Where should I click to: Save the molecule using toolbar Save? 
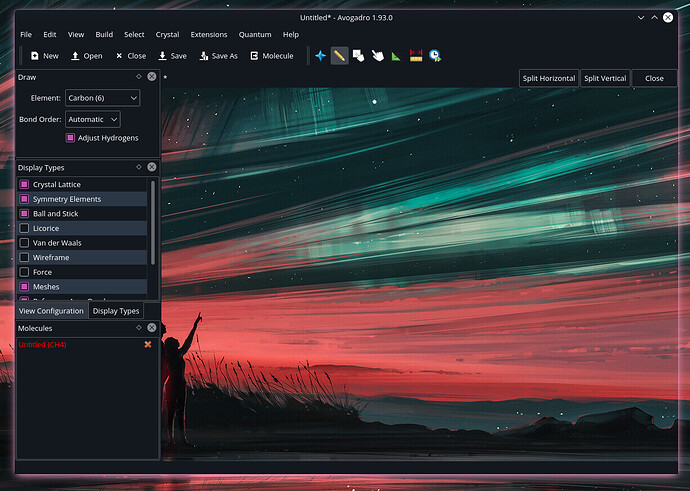(x=172, y=56)
